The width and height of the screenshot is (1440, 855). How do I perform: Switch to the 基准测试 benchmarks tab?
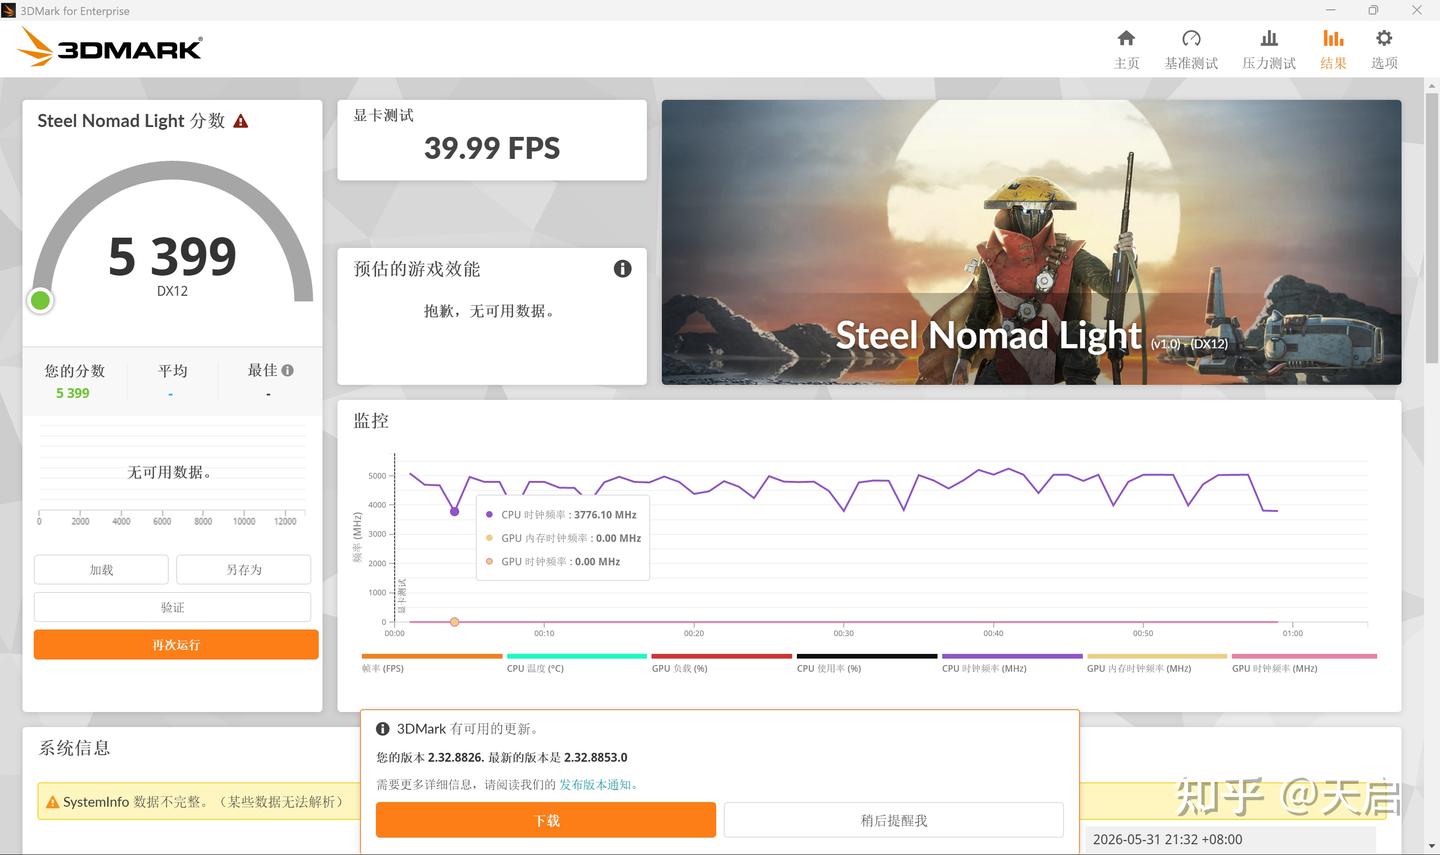[1191, 49]
